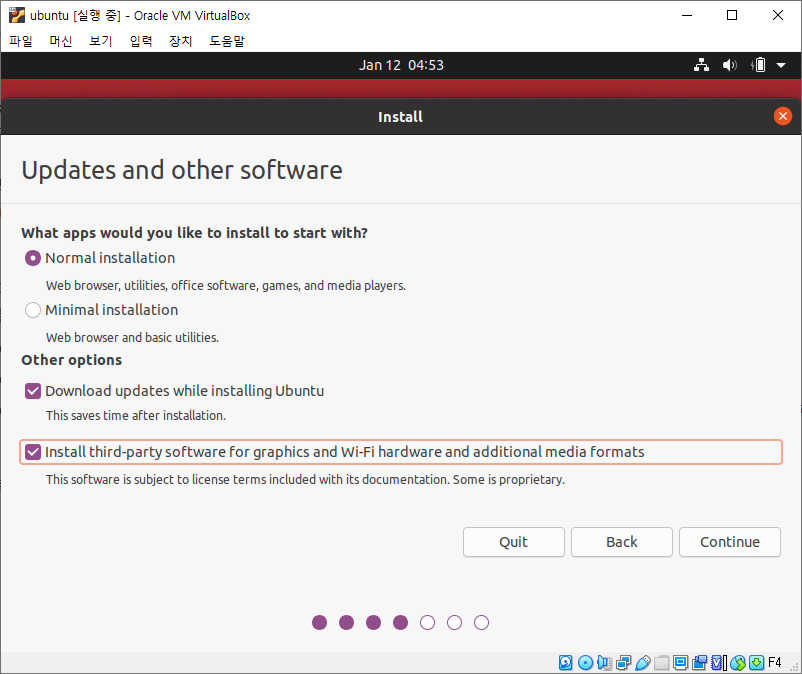This screenshot has width=802, height=674.
Task: Open the 장치 menu
Action: [x=181, y=41]
